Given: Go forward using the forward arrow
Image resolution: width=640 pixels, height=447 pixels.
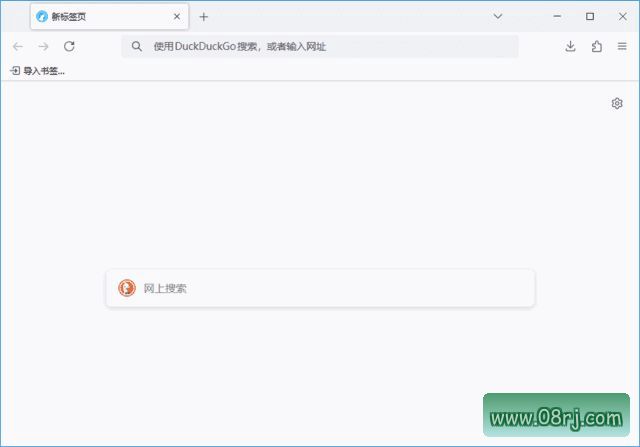Looking at the screenshot, I should click(x=43, y=47).
